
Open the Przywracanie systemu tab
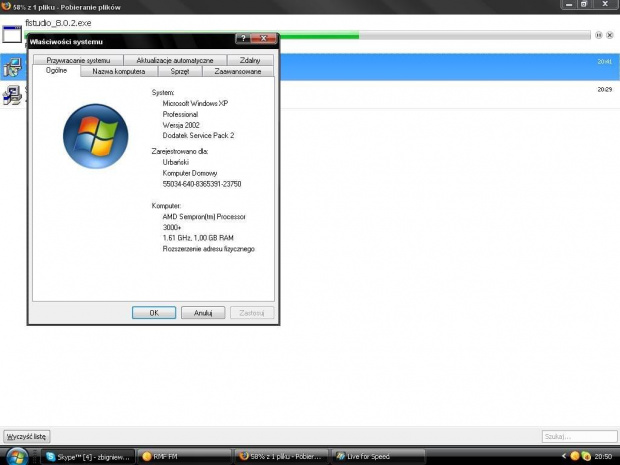[x=78, y=60]
